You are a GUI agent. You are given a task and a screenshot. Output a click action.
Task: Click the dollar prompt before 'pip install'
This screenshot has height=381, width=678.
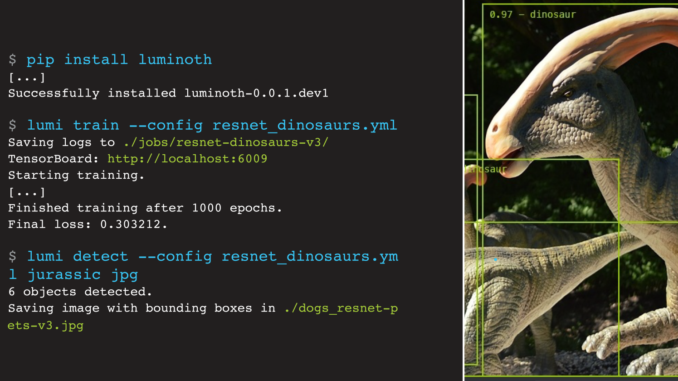coord(13,60)
